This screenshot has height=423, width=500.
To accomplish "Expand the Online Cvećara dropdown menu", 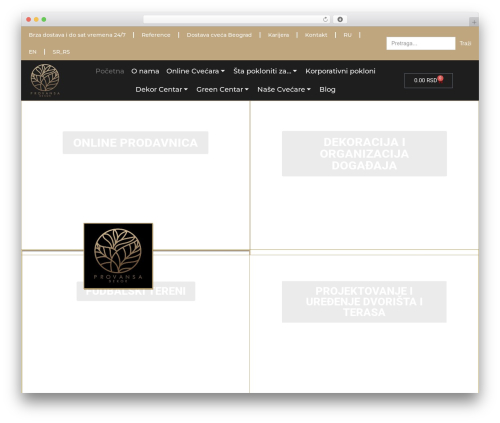I will (x=195, y=71).
